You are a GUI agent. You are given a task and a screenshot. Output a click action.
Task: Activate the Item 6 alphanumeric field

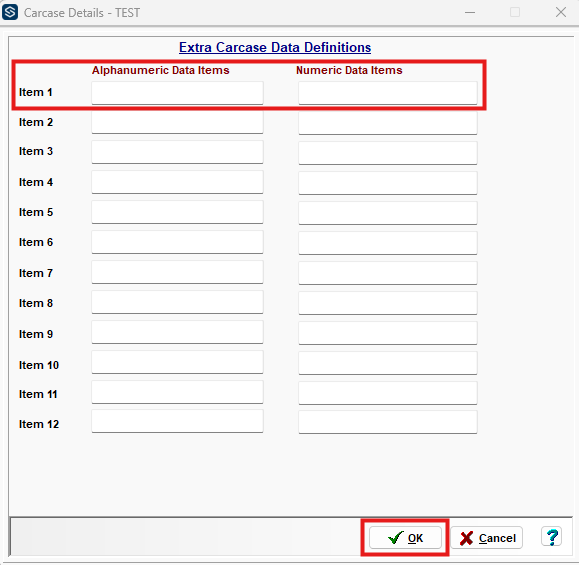[x=177, y=242]
